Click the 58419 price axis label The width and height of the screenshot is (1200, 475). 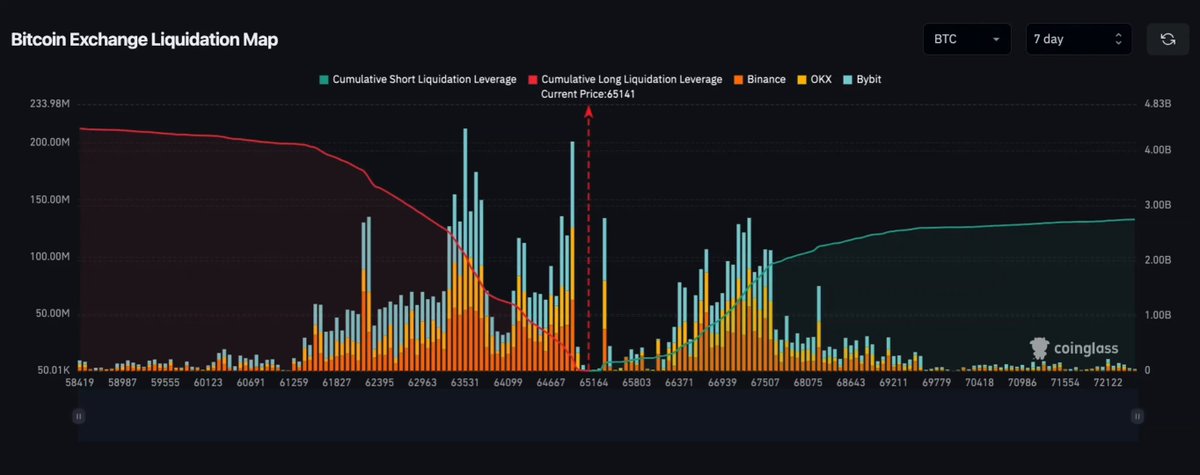pyautogui.click(x=78, y=383)
